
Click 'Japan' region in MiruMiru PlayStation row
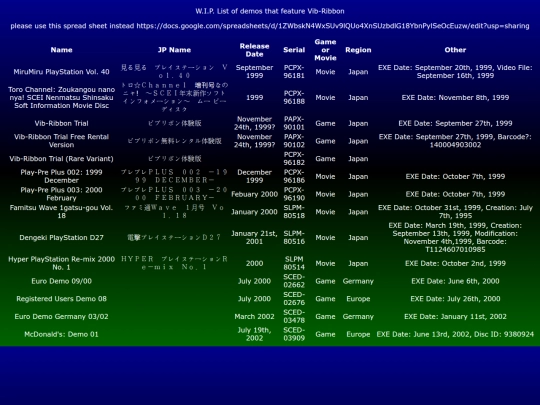[x=358, y=72]
